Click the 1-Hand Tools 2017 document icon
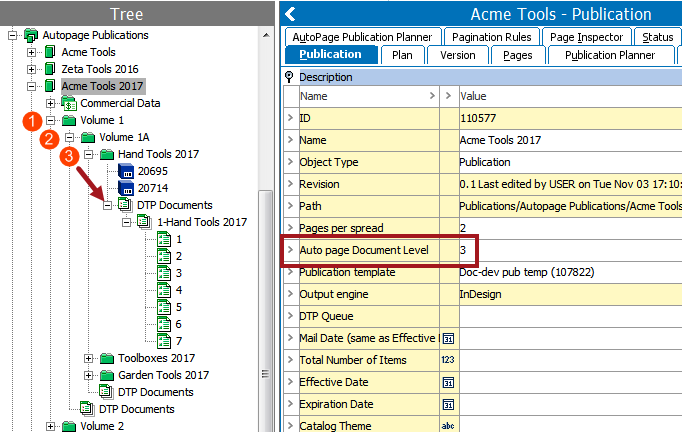The height and width of the screenshot is (432, 682). [144, 222]
